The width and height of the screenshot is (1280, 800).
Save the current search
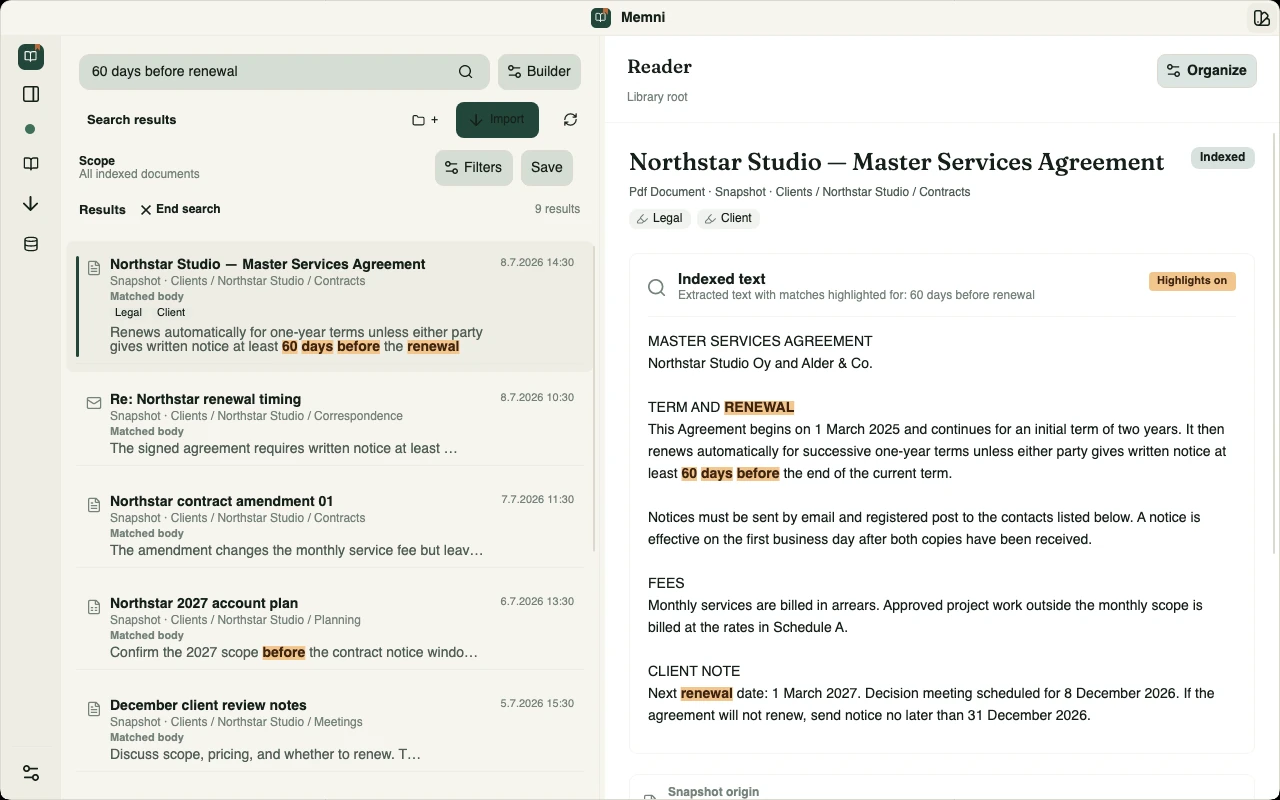(x=547, y=168)
